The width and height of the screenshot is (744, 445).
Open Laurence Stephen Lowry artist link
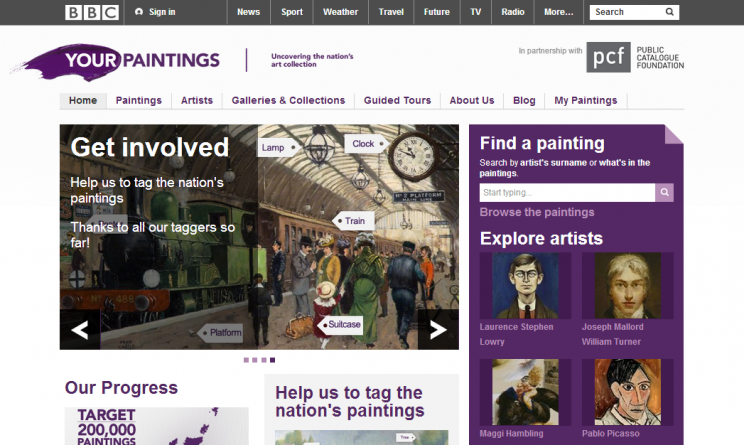[x=516, y=334]
